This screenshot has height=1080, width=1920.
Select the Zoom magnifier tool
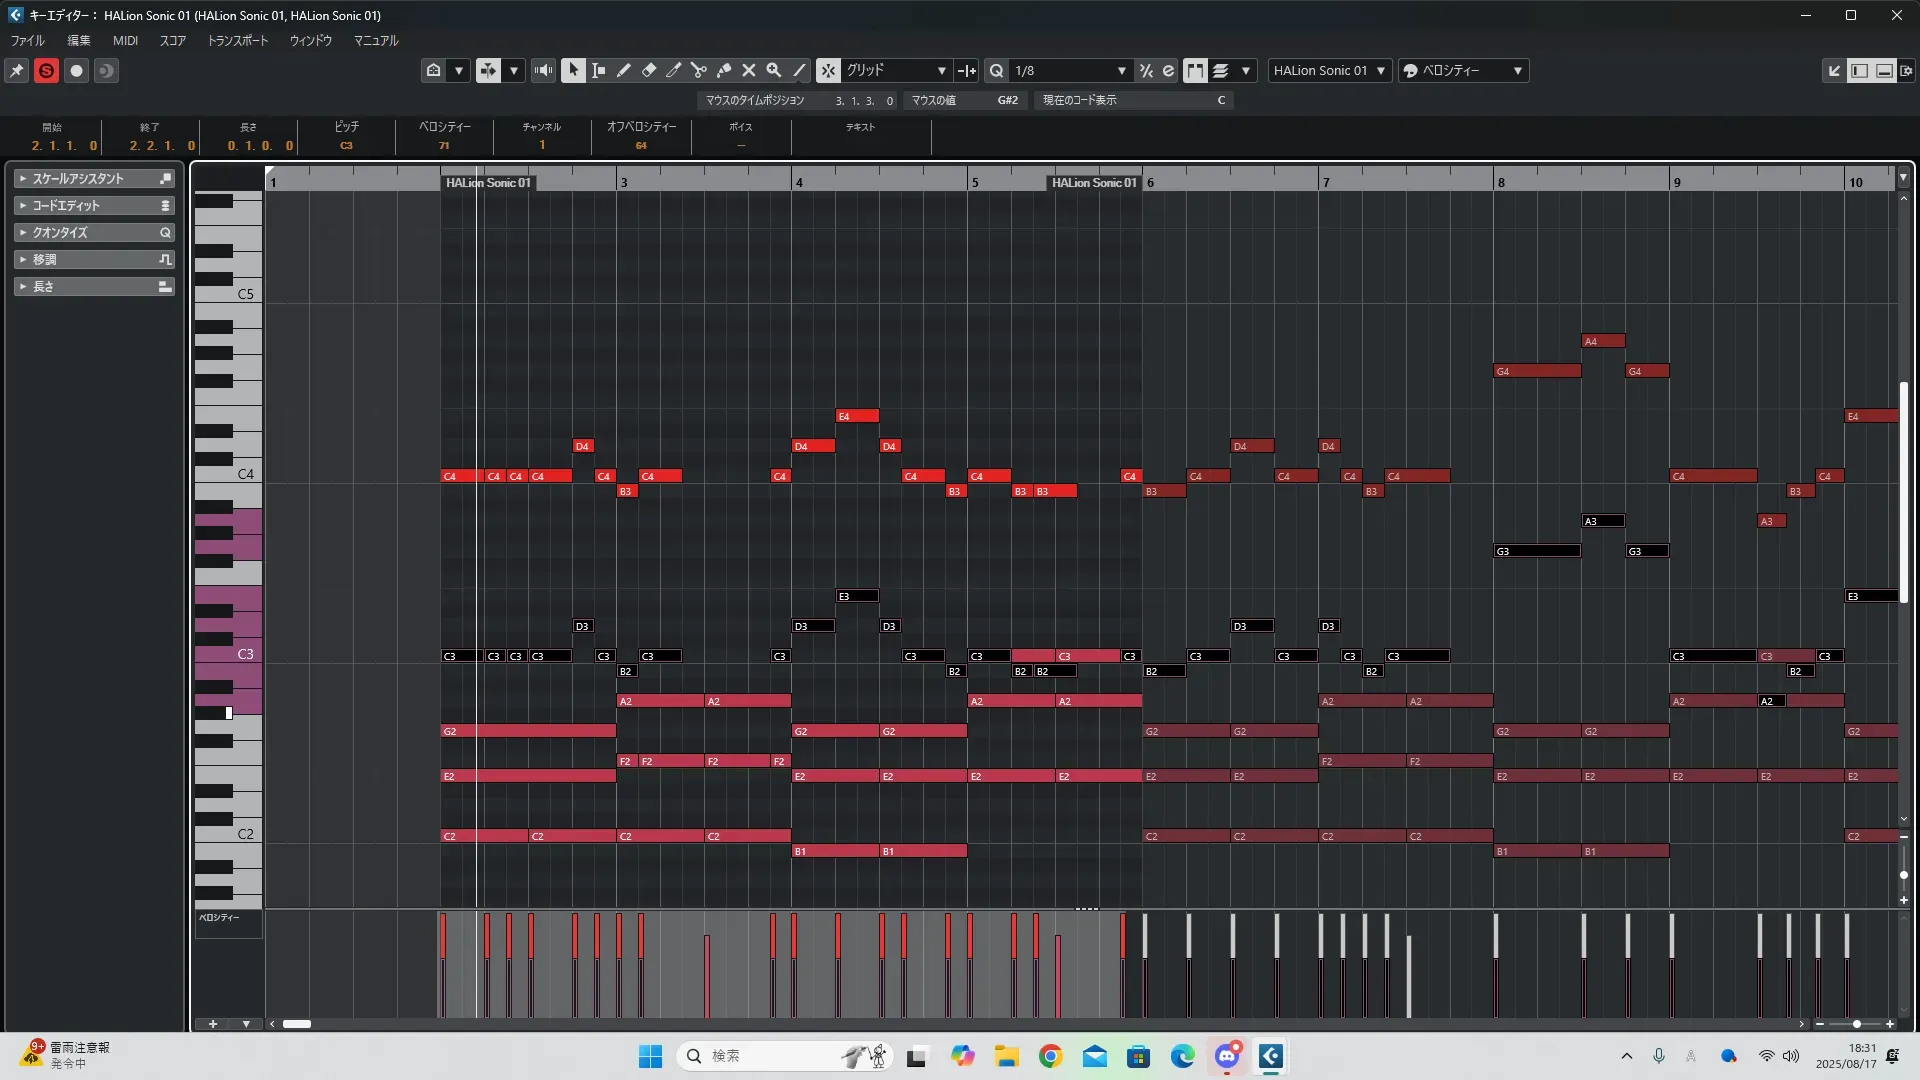tap(773, 71)
